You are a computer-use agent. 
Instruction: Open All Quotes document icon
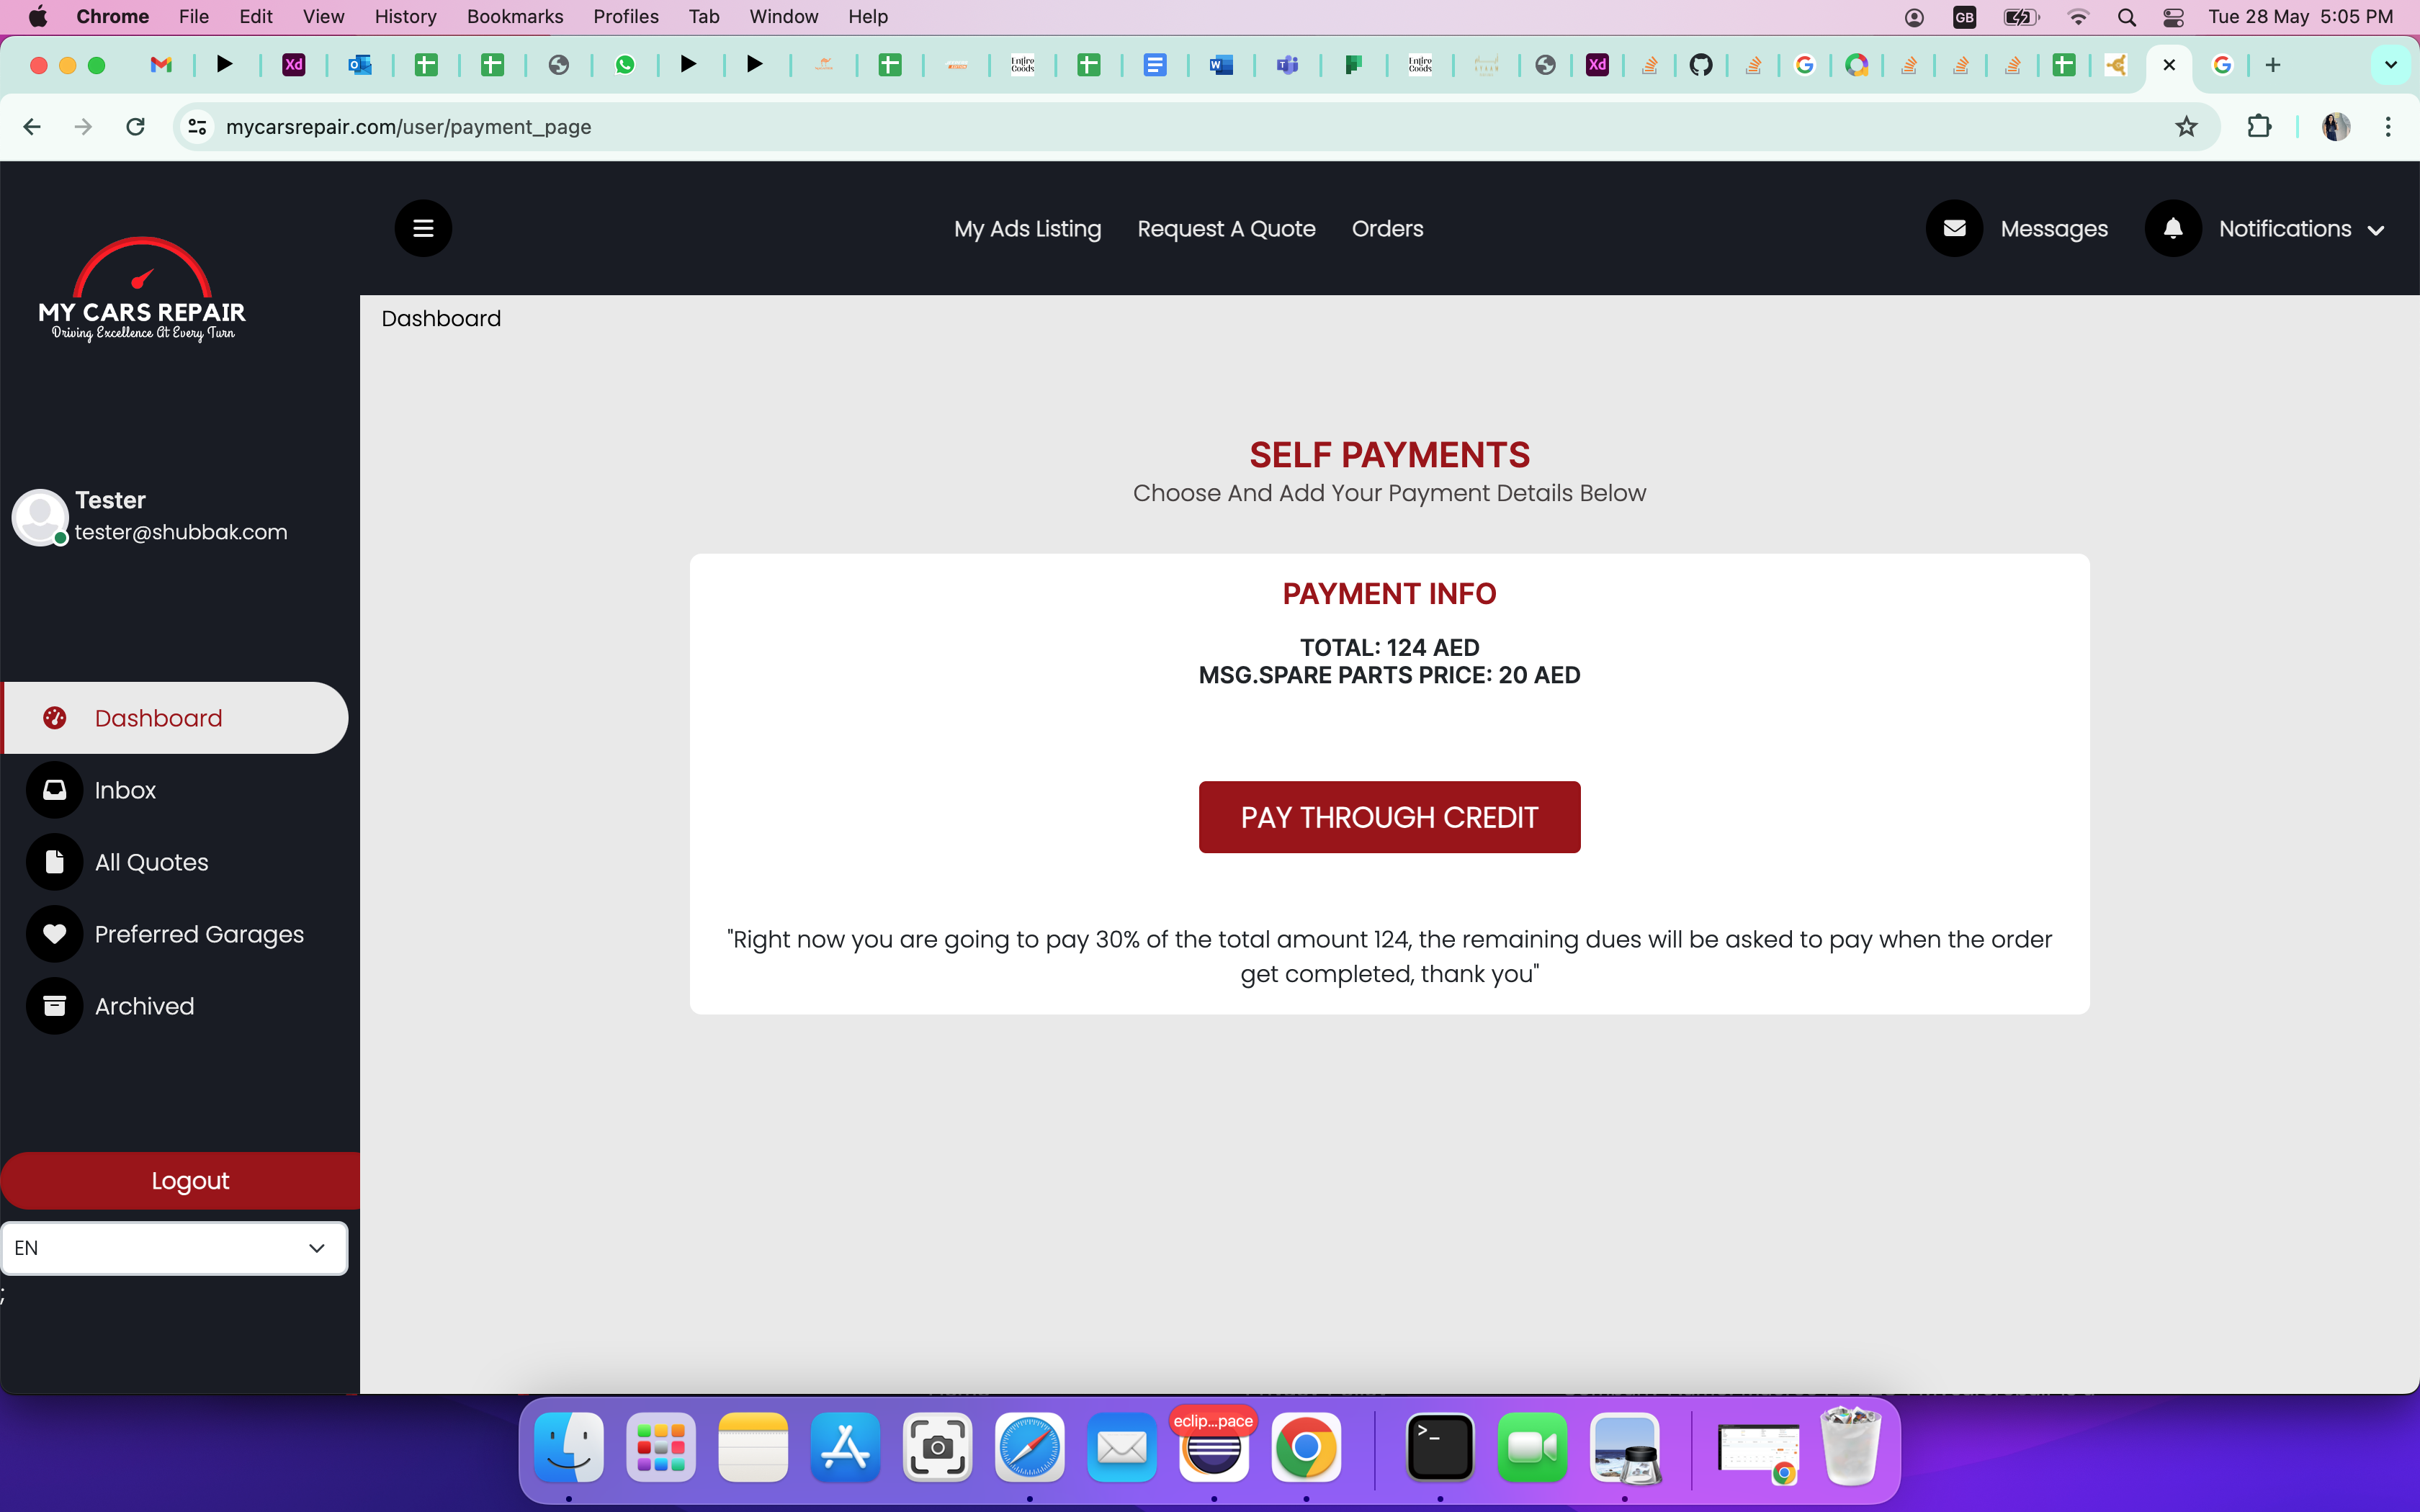(54, 862)
